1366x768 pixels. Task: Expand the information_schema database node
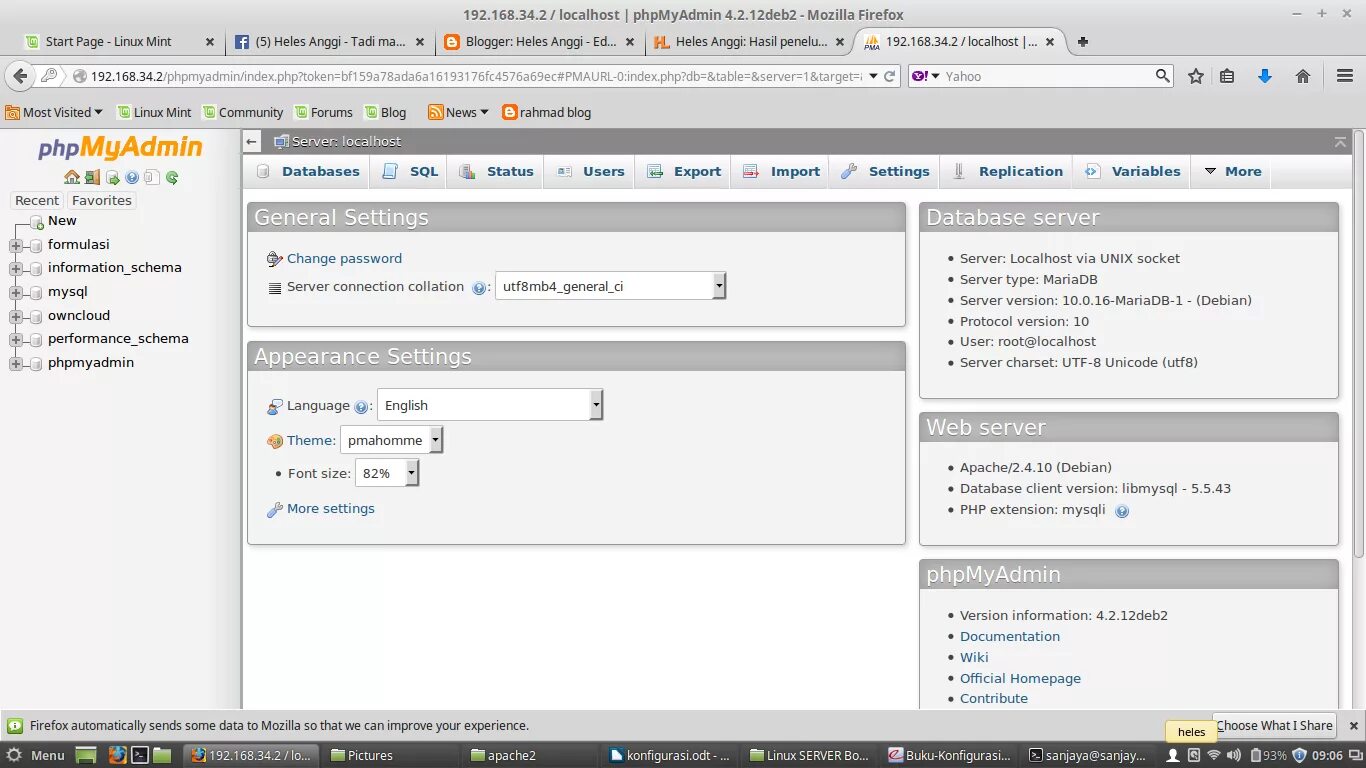point(16,269)
